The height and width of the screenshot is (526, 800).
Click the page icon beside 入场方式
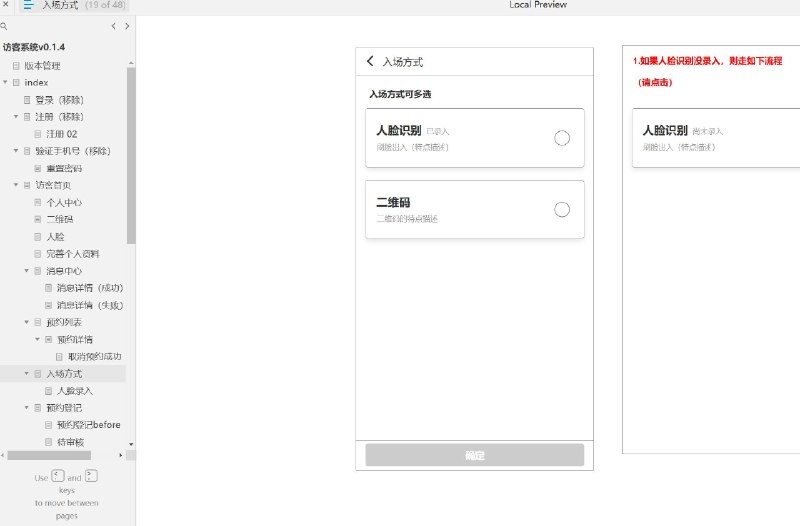click(x=38, y=373)
